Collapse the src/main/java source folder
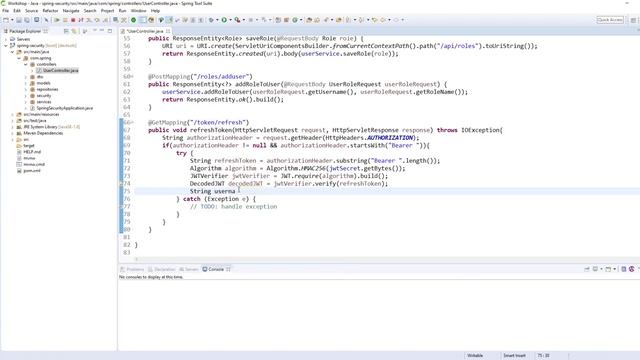The image size is (640, 360). tap(13, 52)
